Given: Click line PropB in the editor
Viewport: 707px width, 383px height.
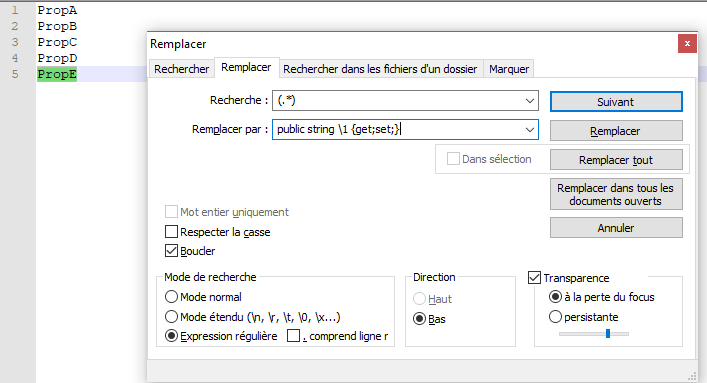Looking at the screenshot, I should (57, 26).
